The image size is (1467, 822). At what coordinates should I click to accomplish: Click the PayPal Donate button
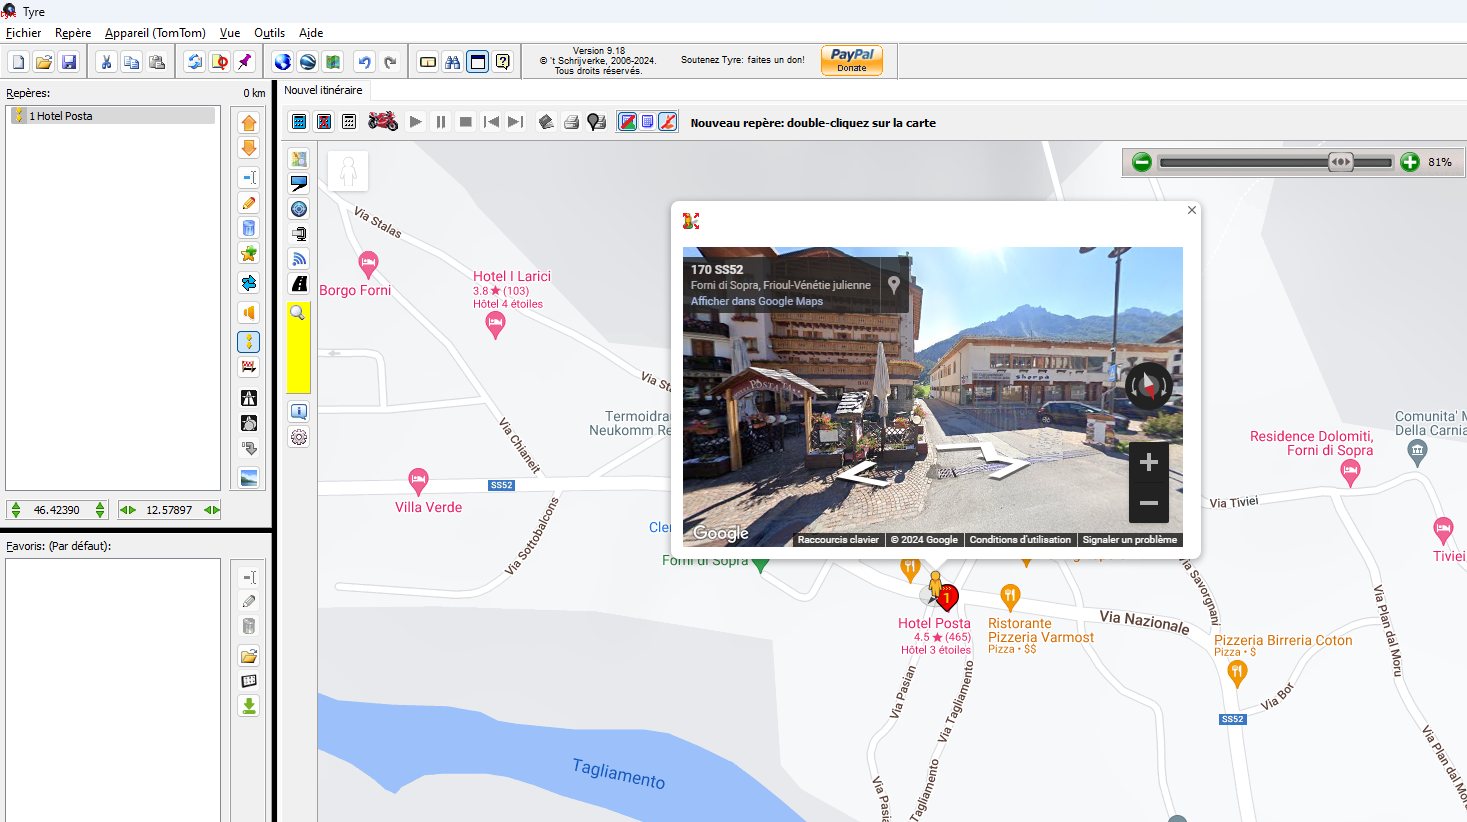point(851,60)
